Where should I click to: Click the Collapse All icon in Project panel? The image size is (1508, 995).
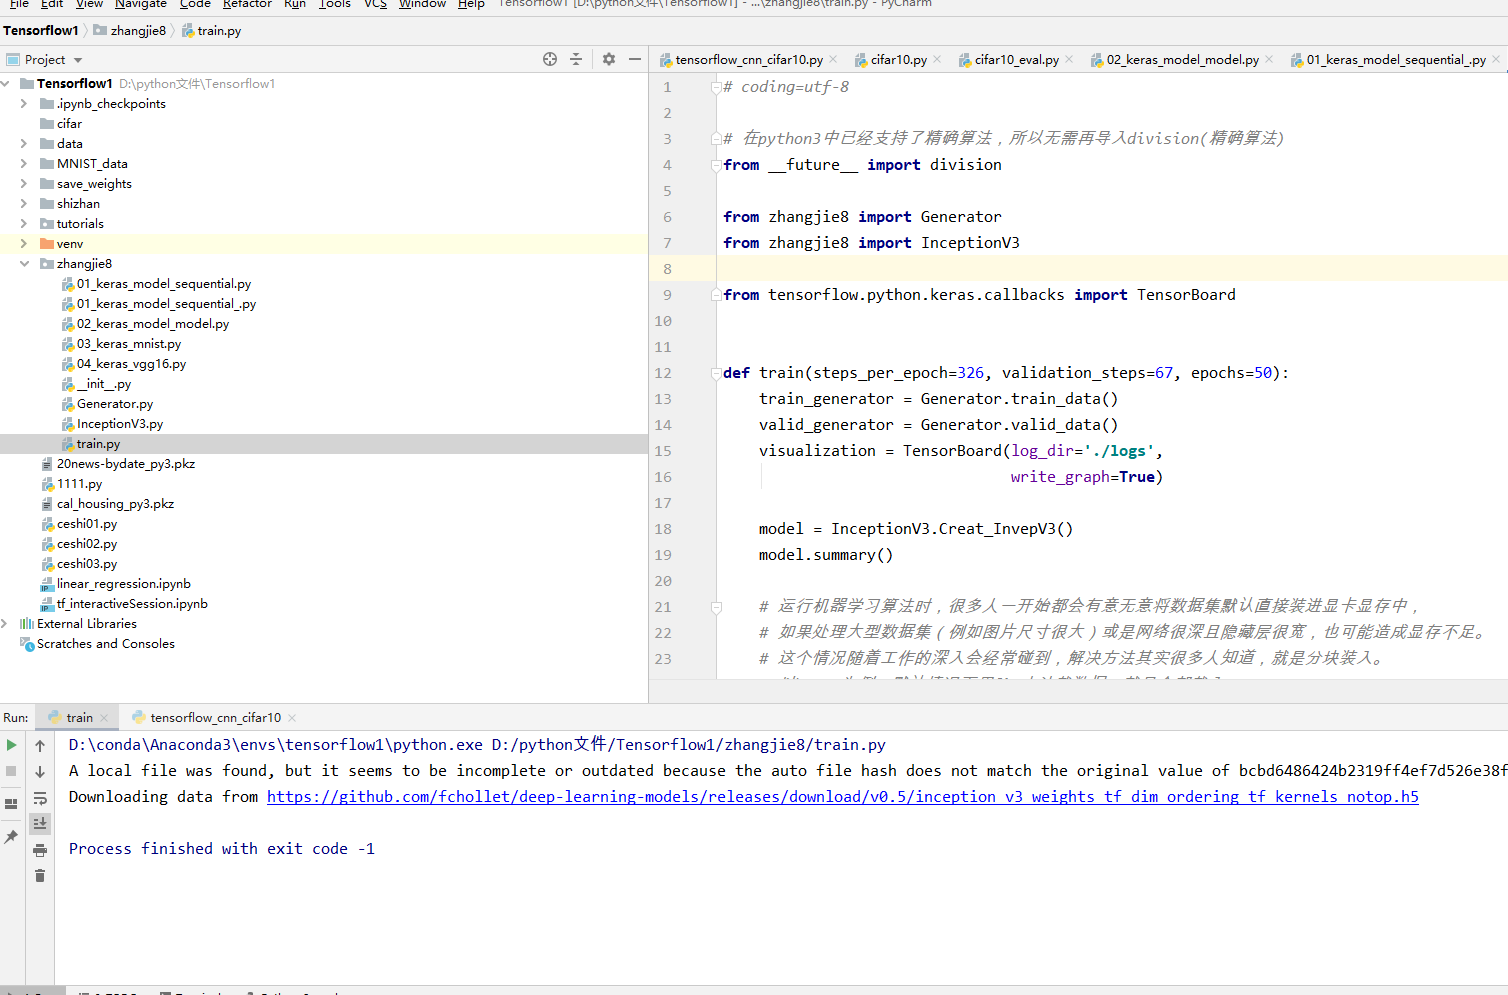click(576, 59)
